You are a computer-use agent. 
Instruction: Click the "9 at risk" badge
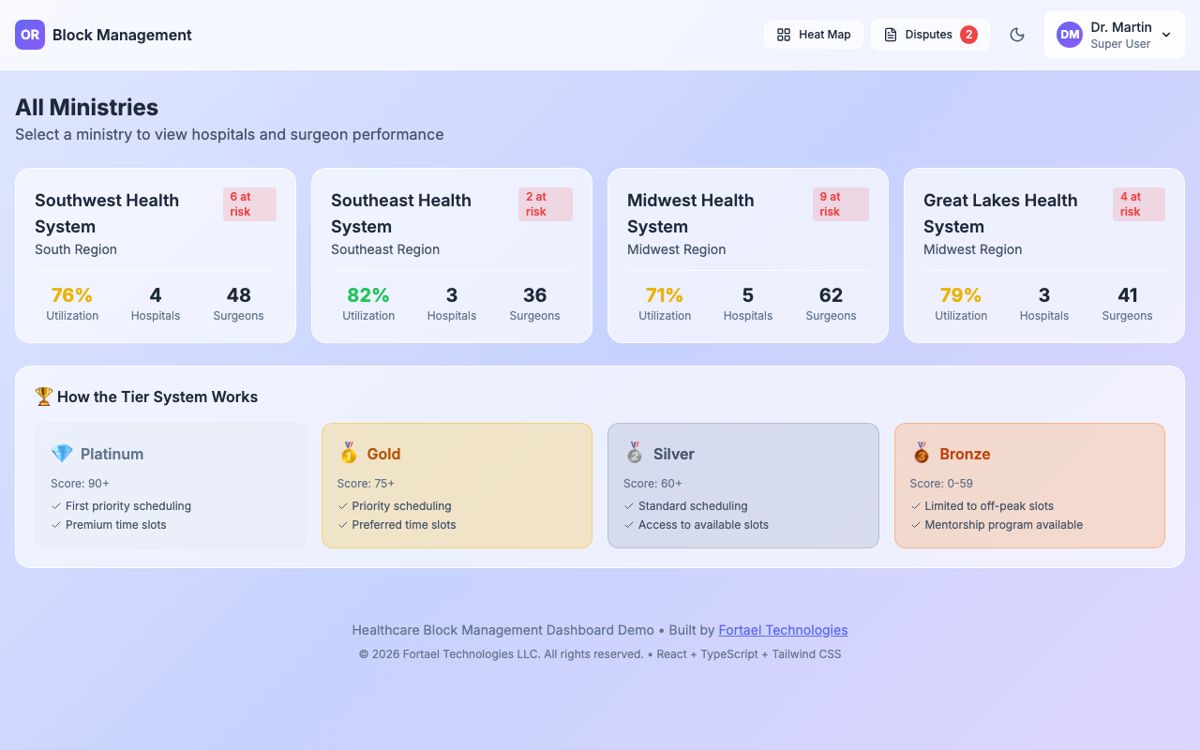(840, 204)
